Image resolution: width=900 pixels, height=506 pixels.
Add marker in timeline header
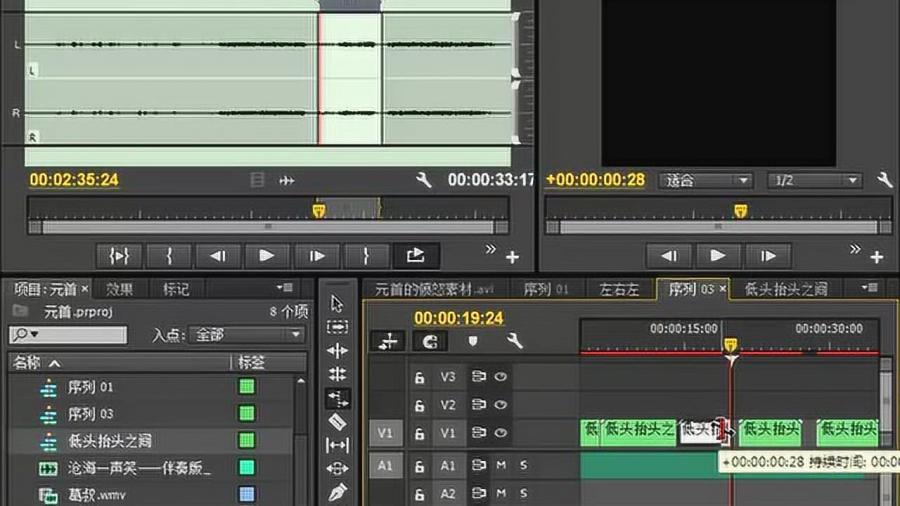point(472,341)
